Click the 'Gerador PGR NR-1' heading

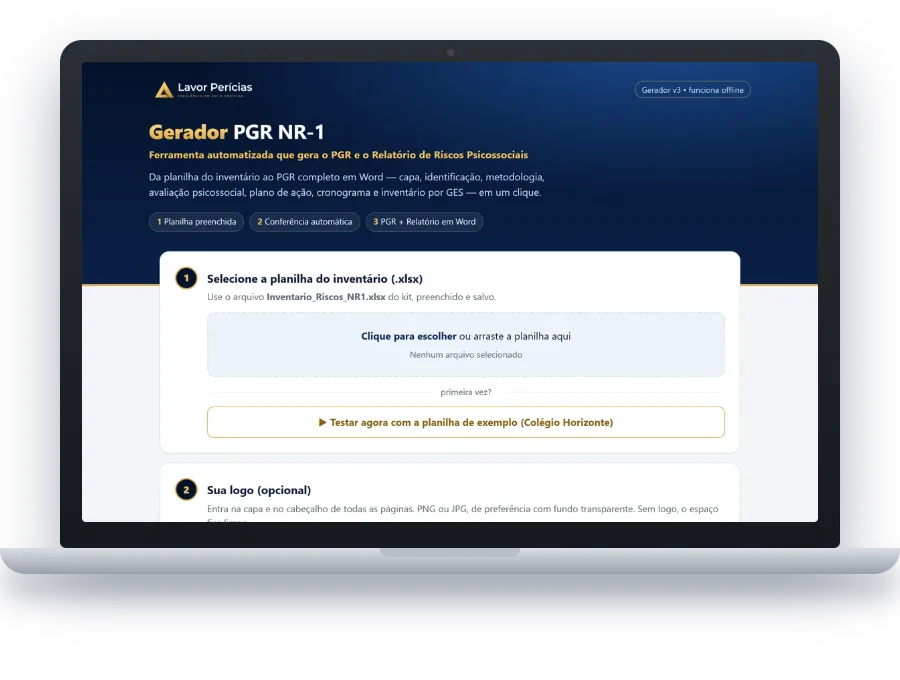point(236,132)
